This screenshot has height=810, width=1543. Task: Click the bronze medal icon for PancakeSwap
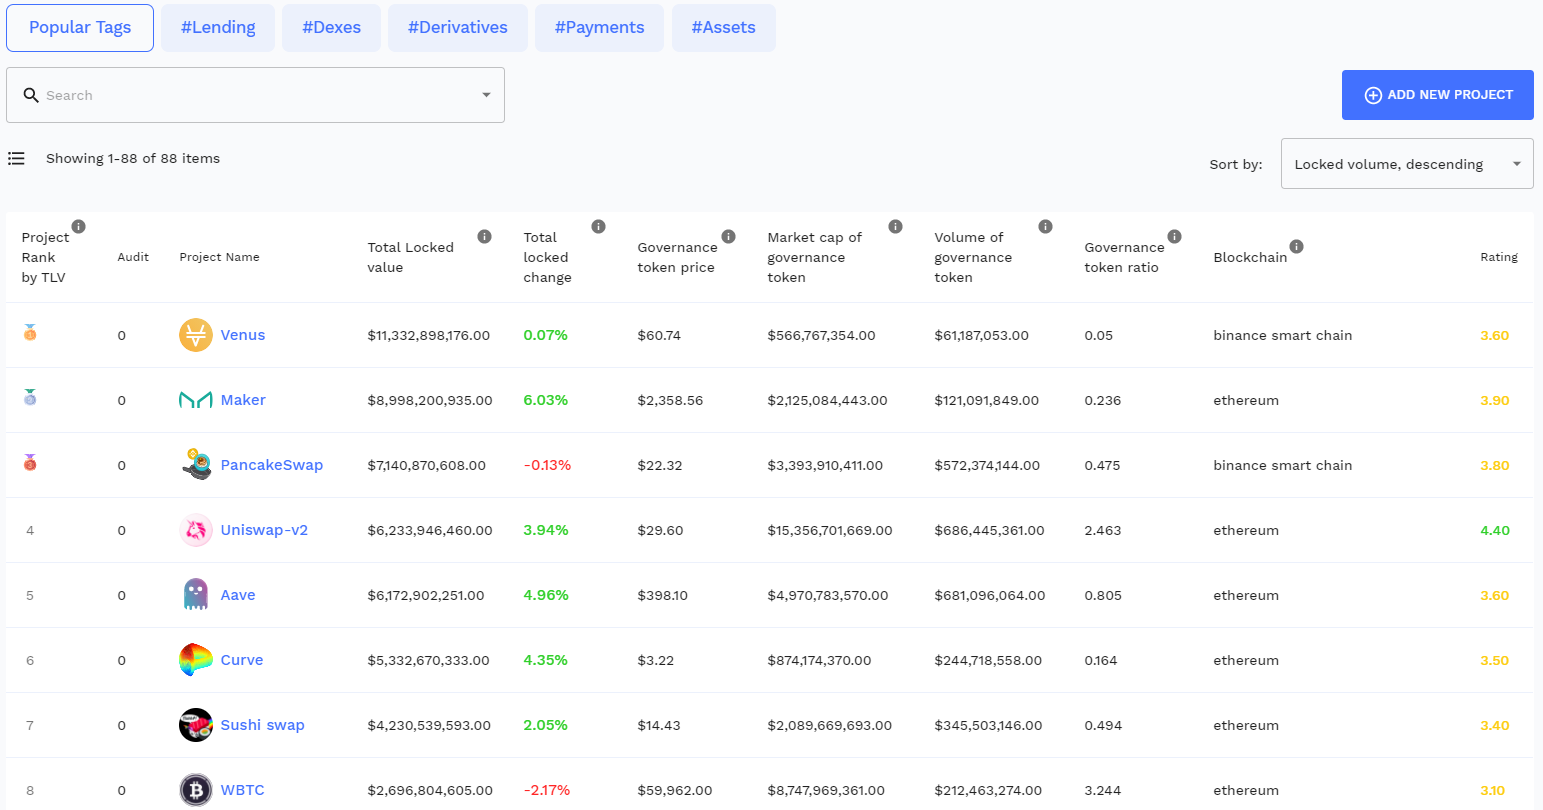coord(30,462)
